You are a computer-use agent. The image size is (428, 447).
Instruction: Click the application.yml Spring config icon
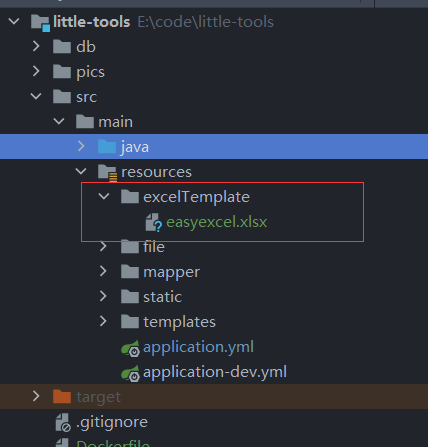coord(130,348)
